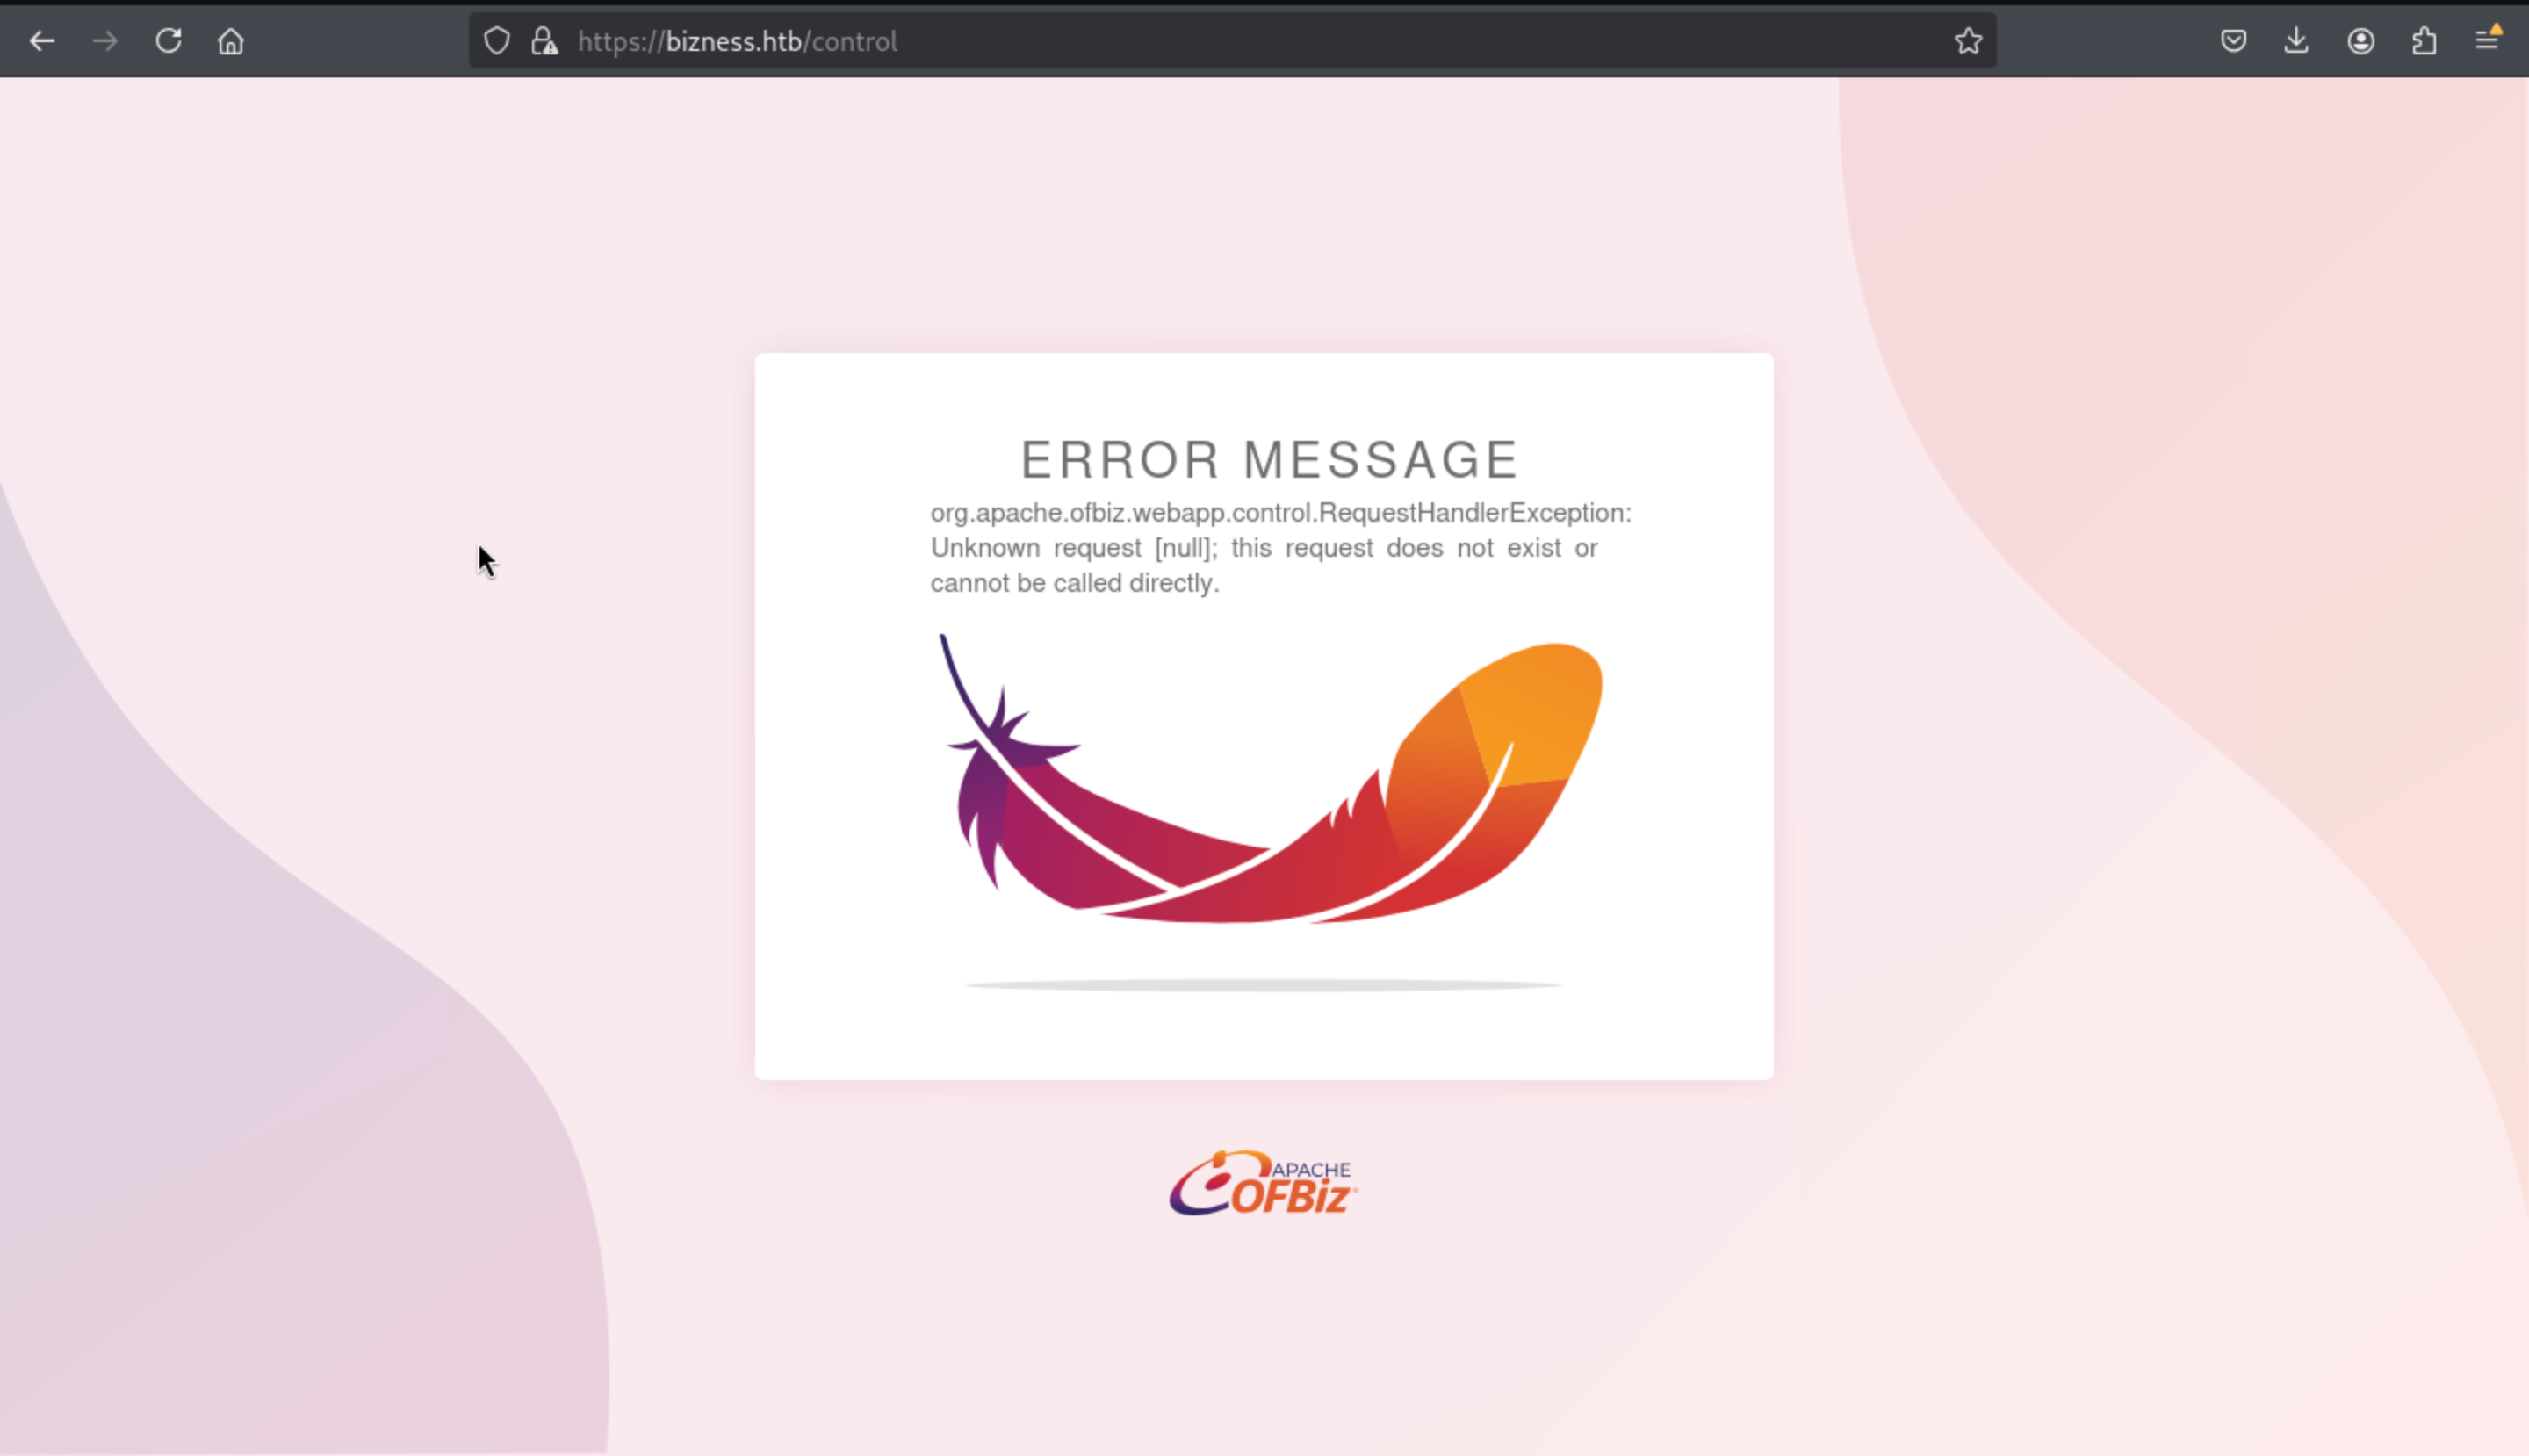Show site security lock information

(544, 41)
